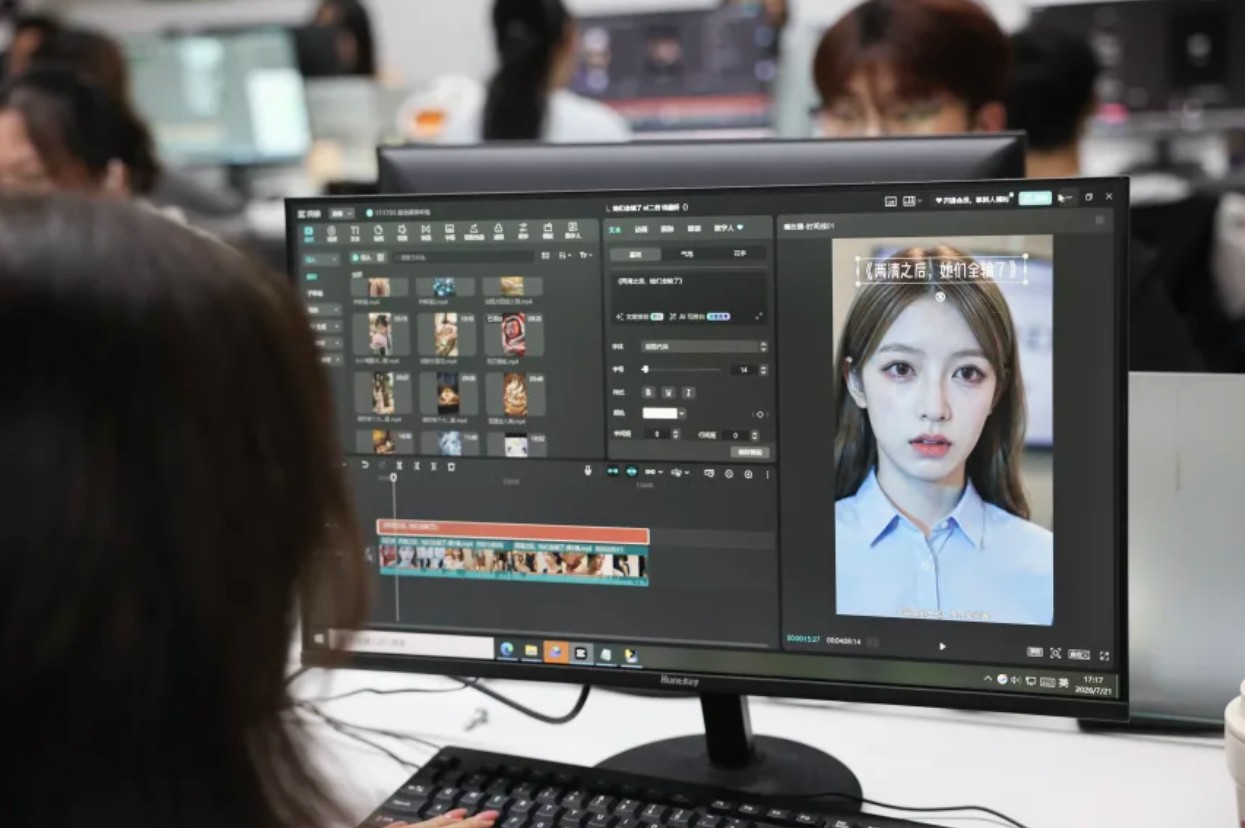Toggle italic text style

pos(688,392)
